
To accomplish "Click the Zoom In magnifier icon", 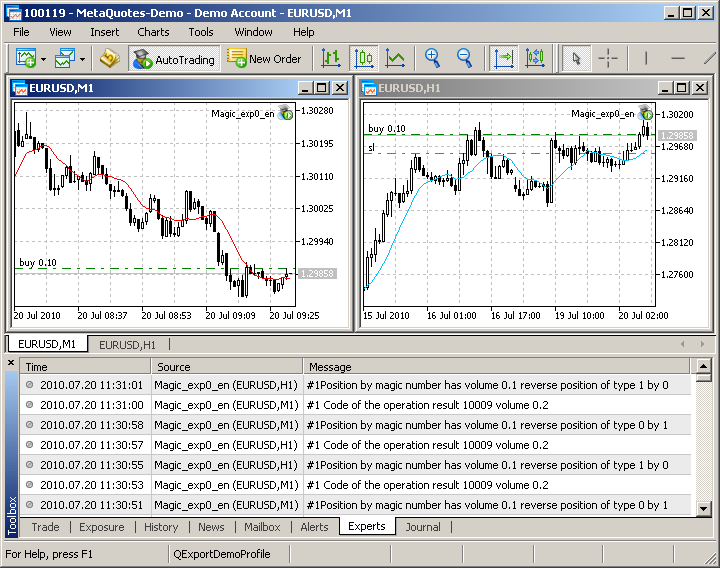I will click(x=433, y=58).
